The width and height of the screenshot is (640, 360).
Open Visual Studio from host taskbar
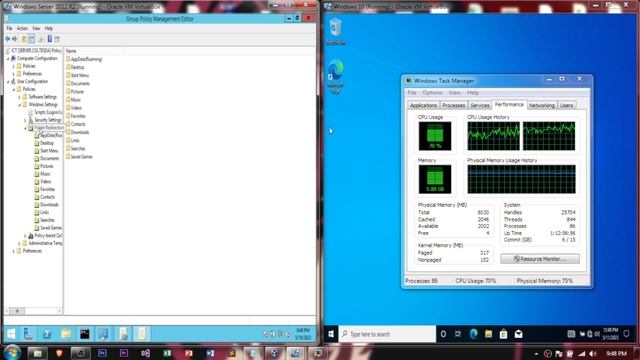pyautogui.click(x=145, y=353)
